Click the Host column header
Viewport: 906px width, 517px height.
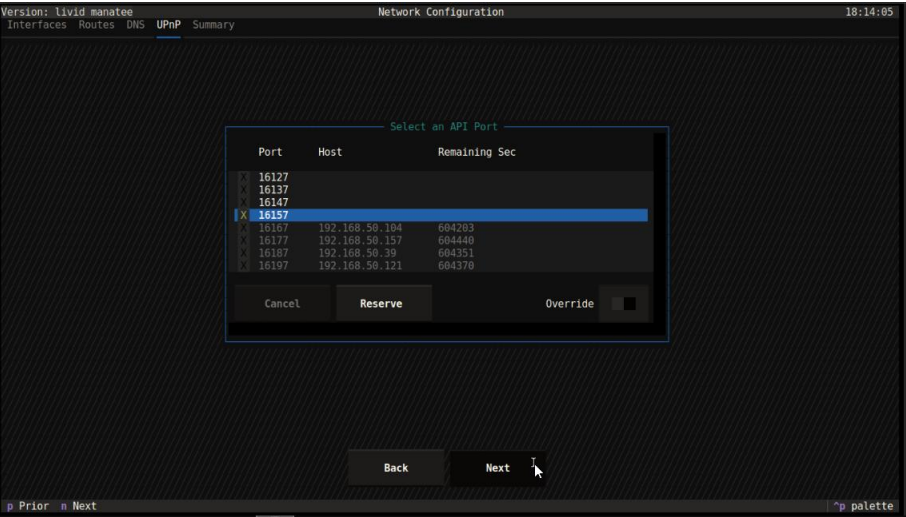(x=330, y=152)
